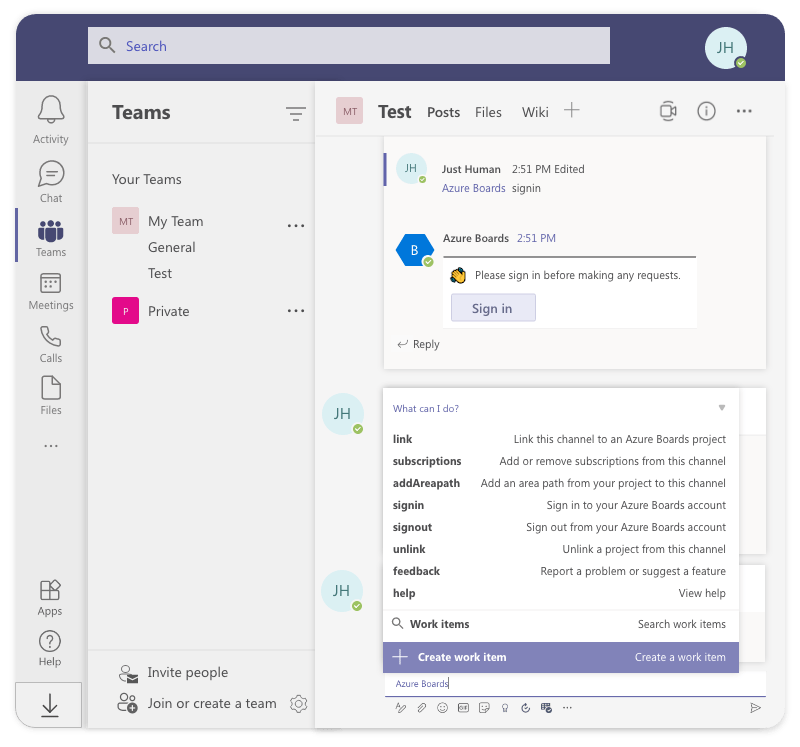800x747 pixels.
Task: Attach a file using the paperclip icon
Action: pyautogui.click(x=421, y=708)
